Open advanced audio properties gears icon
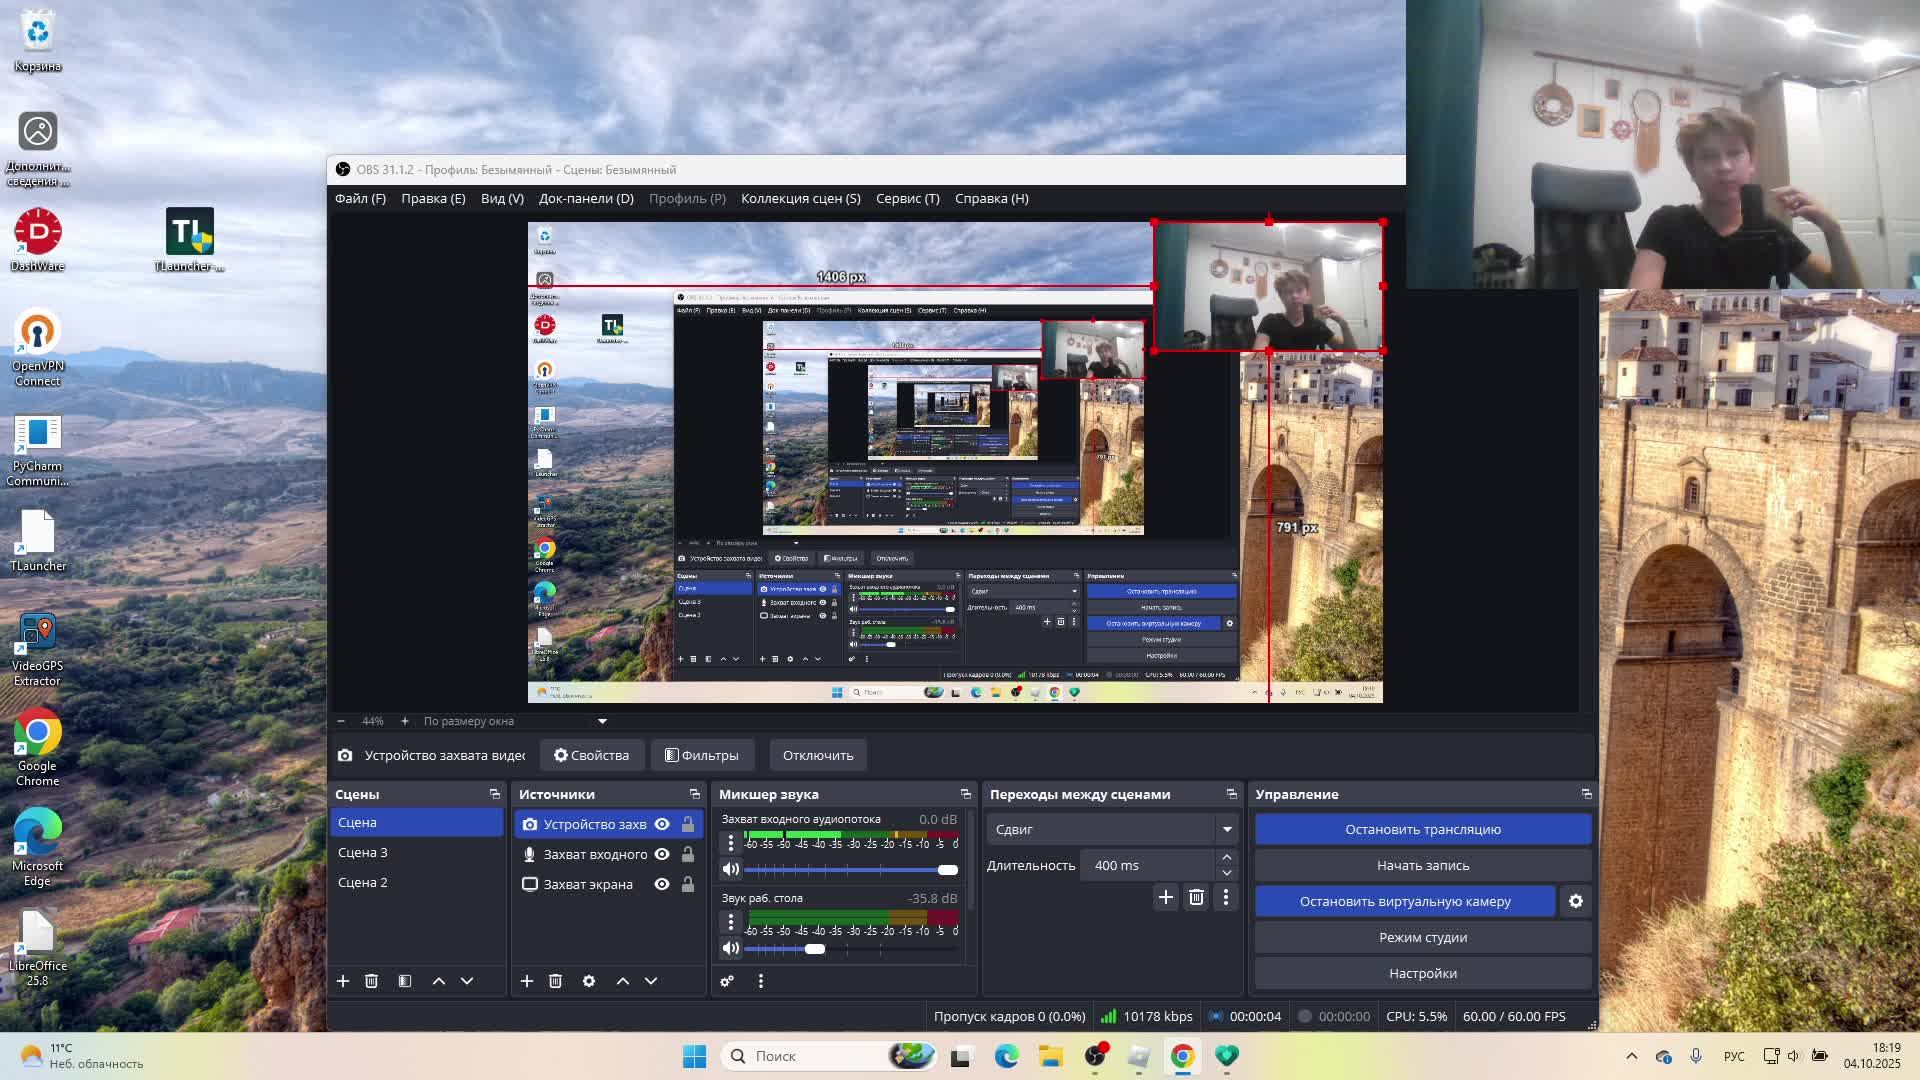1920x1080 pixels. (727, 981)
